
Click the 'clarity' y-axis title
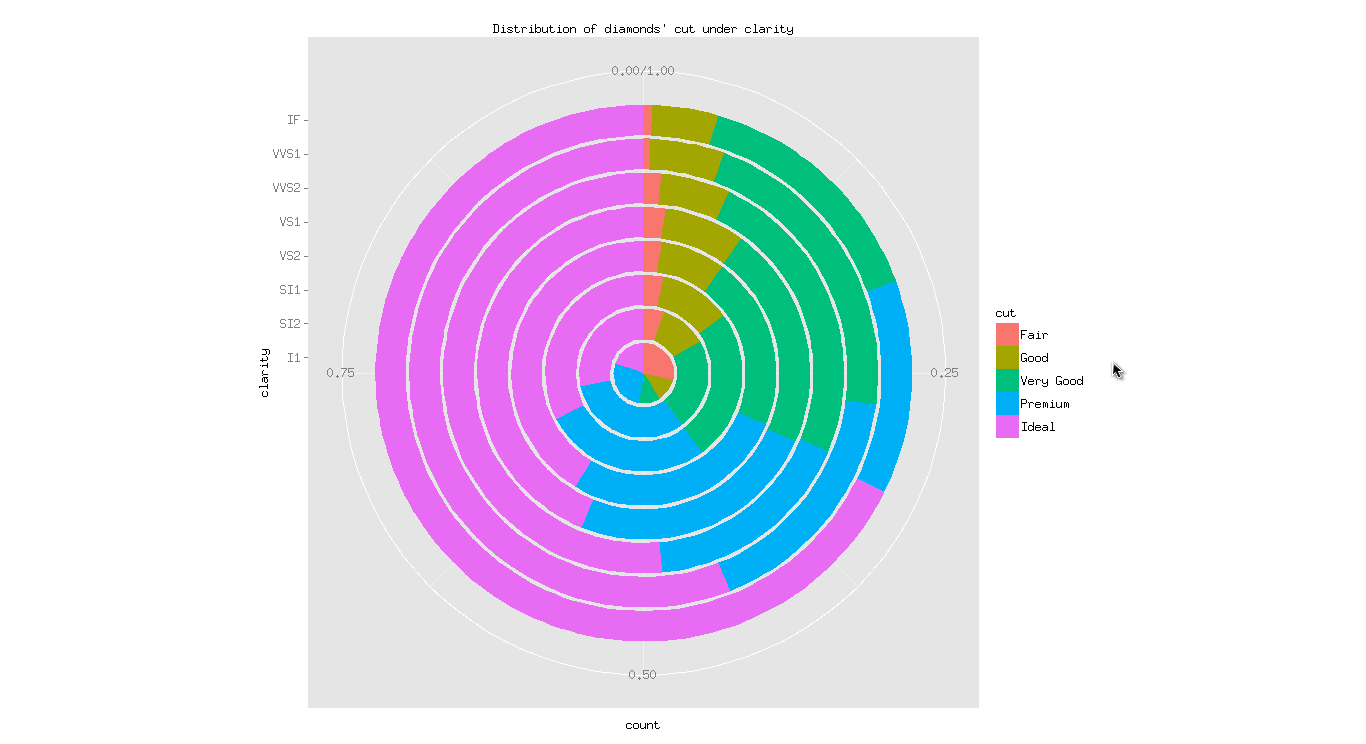tap(265, 372)
